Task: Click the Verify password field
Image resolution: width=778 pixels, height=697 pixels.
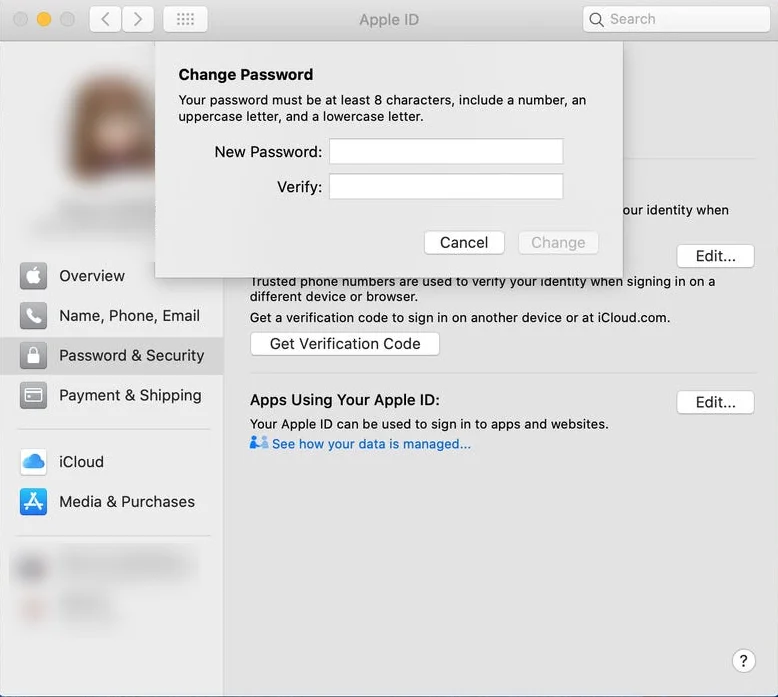Action: coord(446,187)
